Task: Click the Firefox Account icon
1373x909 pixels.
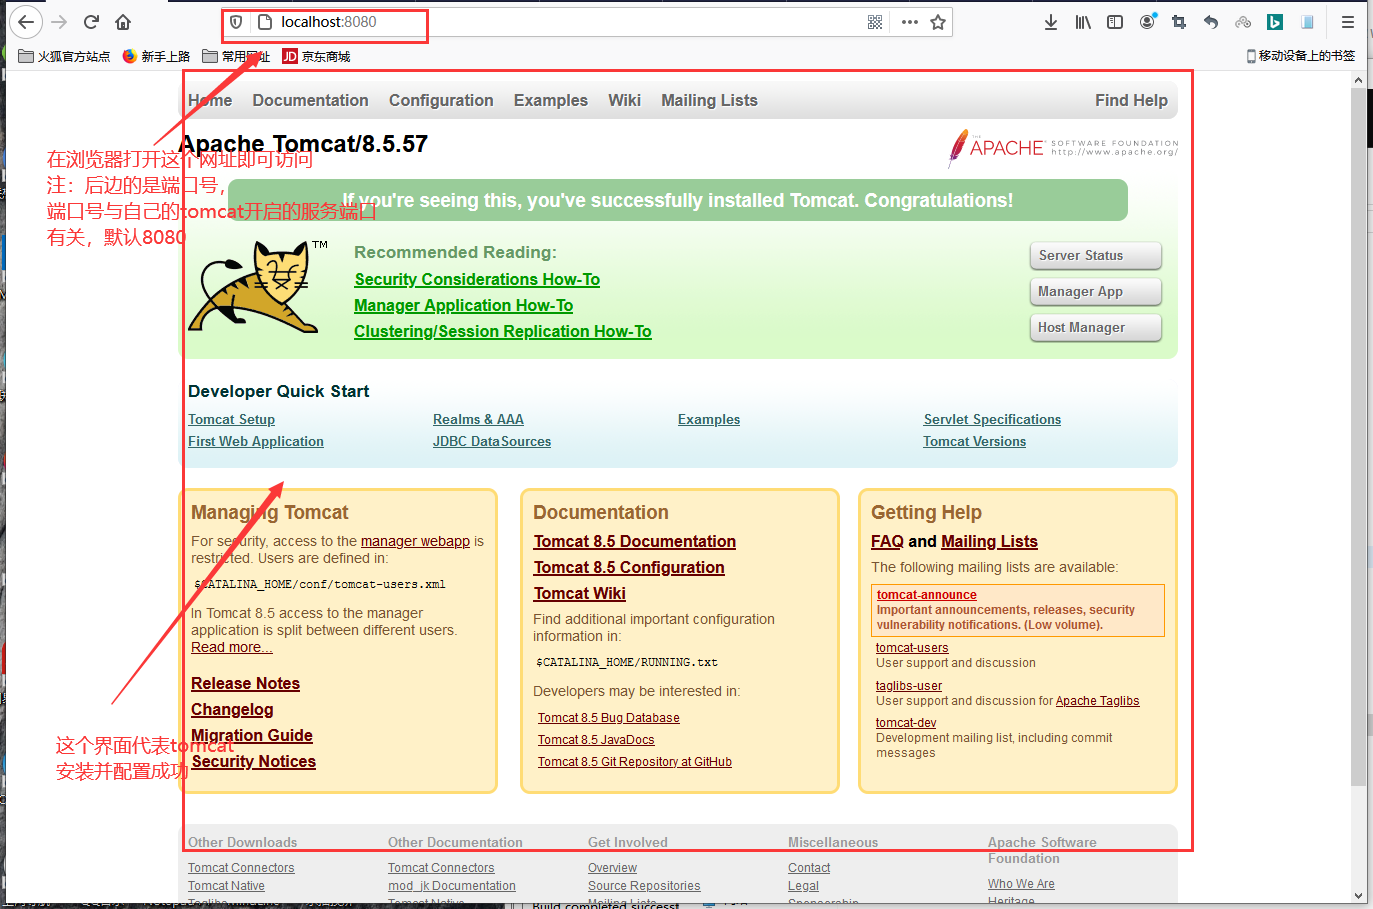Action: (x=1146, y=21)
